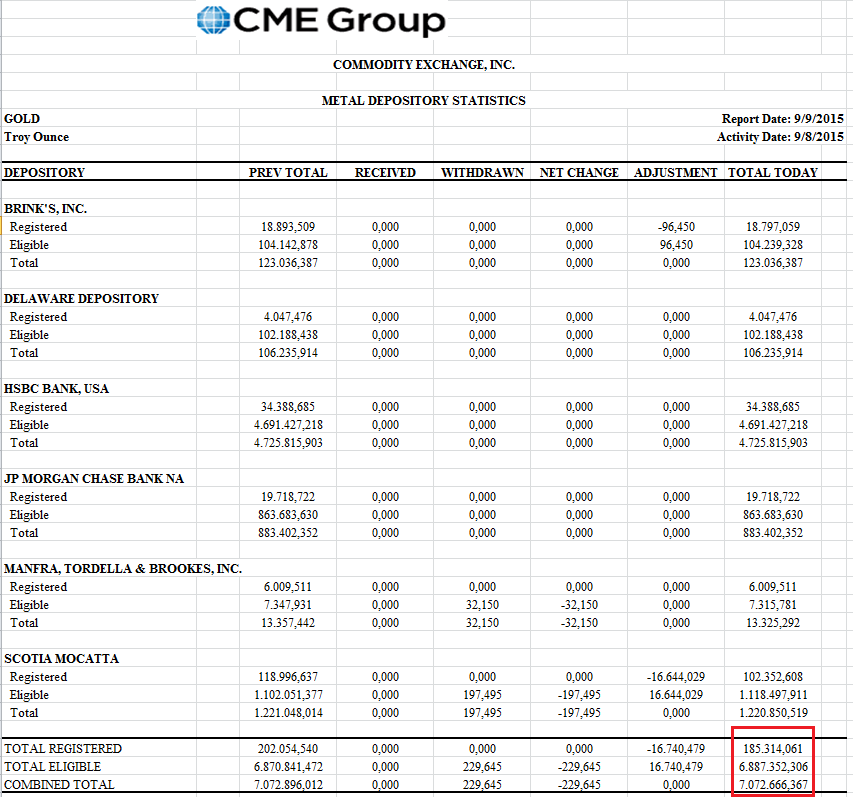The image size is (853, 797).
Task: Click the TOTAL REGISTERED row label
Action: 63,749
